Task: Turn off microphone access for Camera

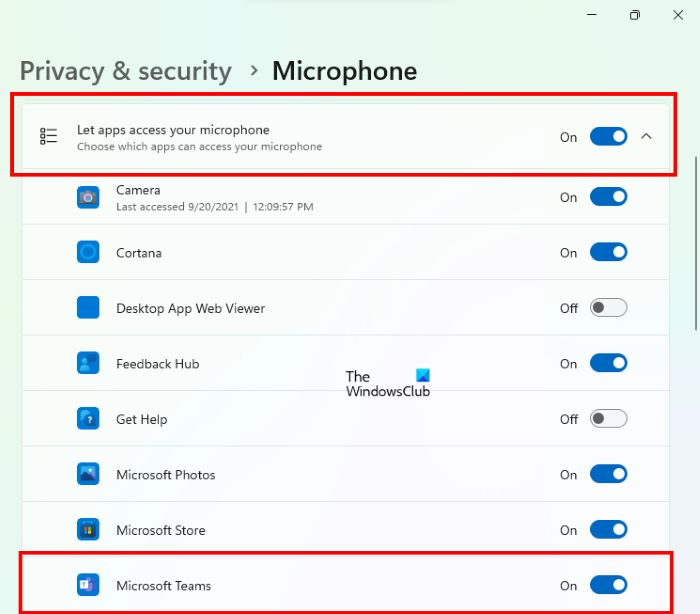Action: 608,197
